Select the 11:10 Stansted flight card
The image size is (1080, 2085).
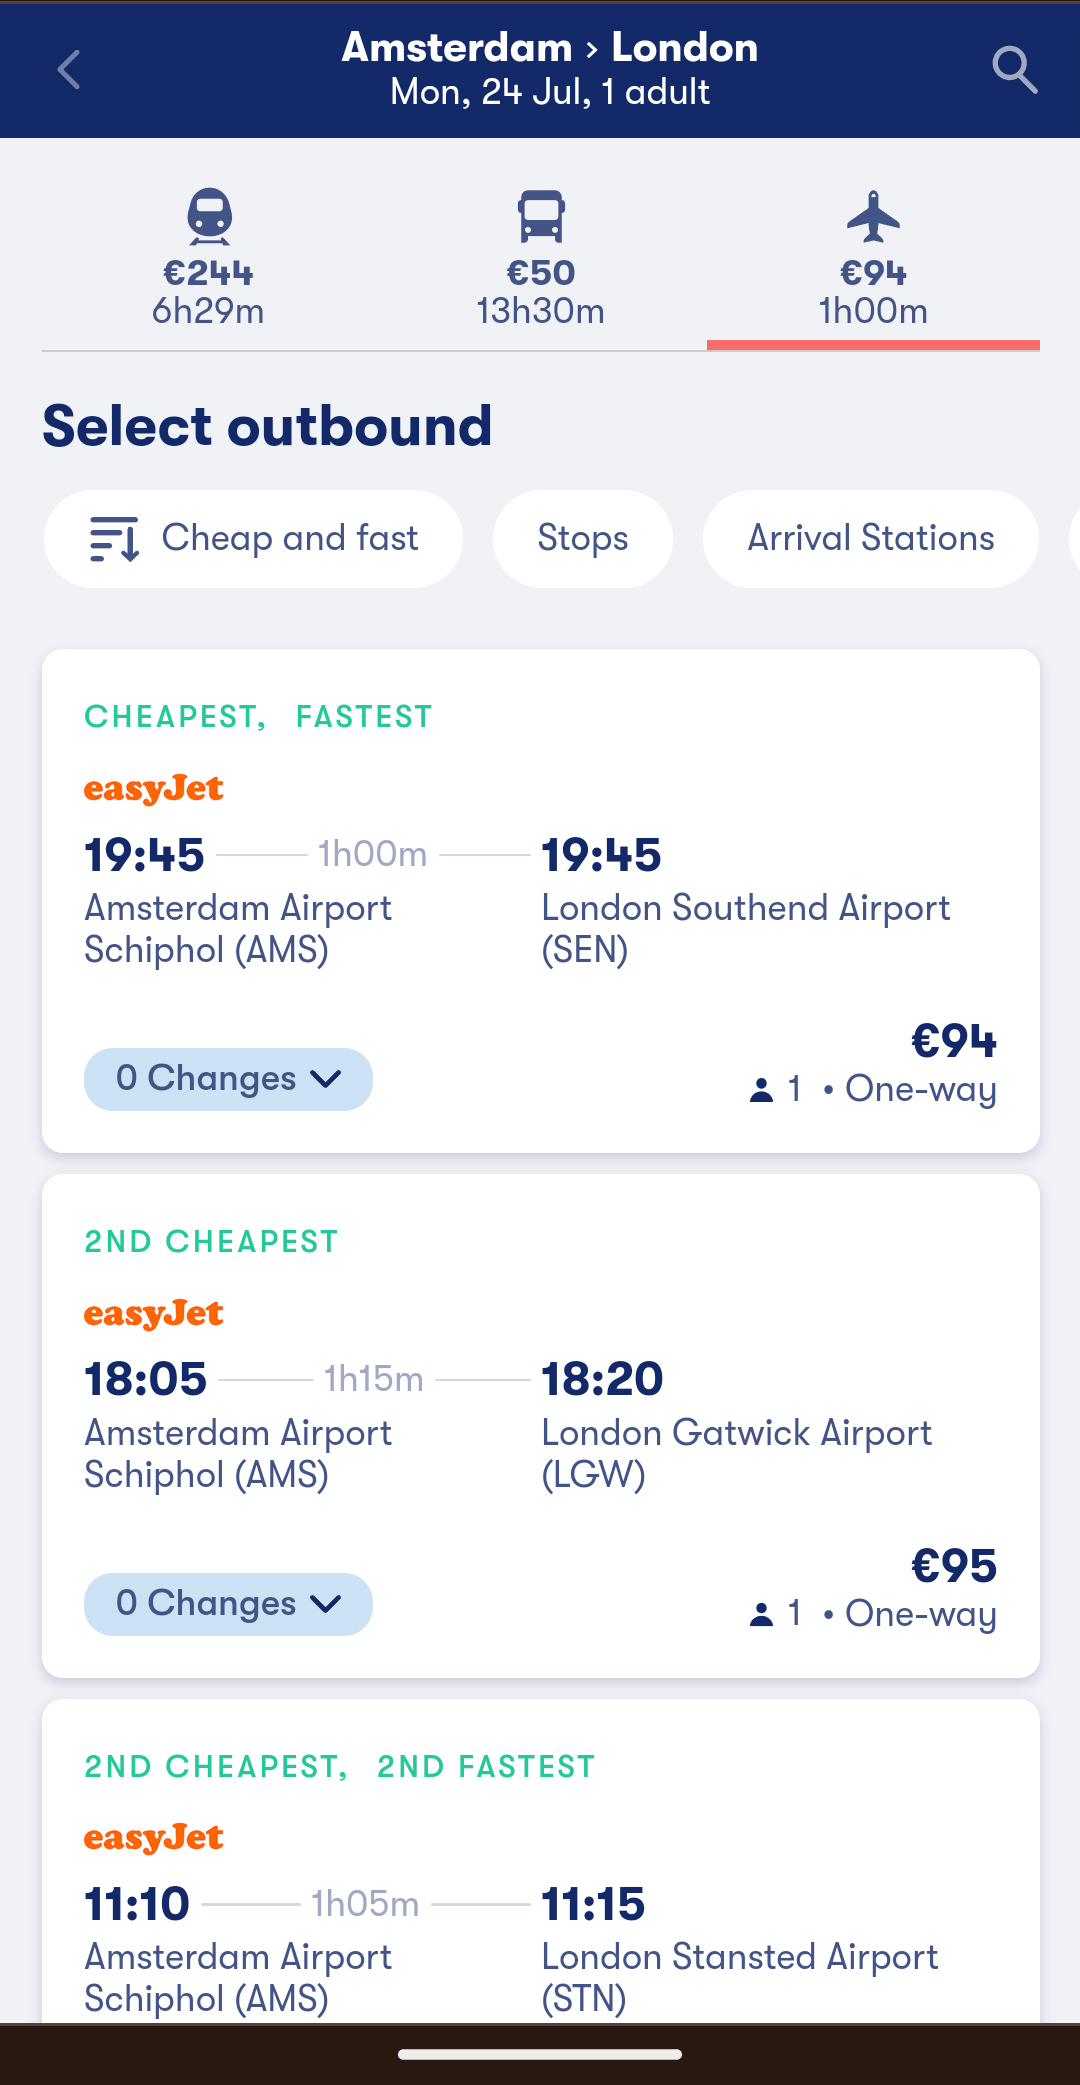click(x=540, y=1900)
